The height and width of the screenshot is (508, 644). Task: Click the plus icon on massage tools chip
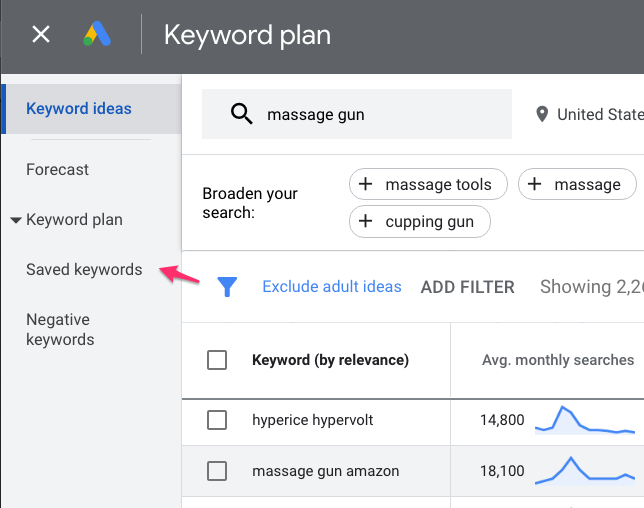[x=366, y=184]
